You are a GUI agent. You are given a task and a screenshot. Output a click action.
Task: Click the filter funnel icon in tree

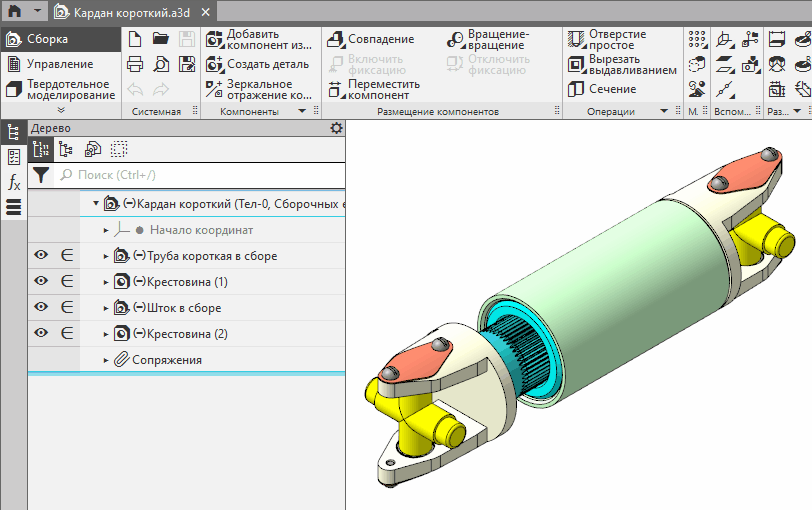(x=40, y=175)
